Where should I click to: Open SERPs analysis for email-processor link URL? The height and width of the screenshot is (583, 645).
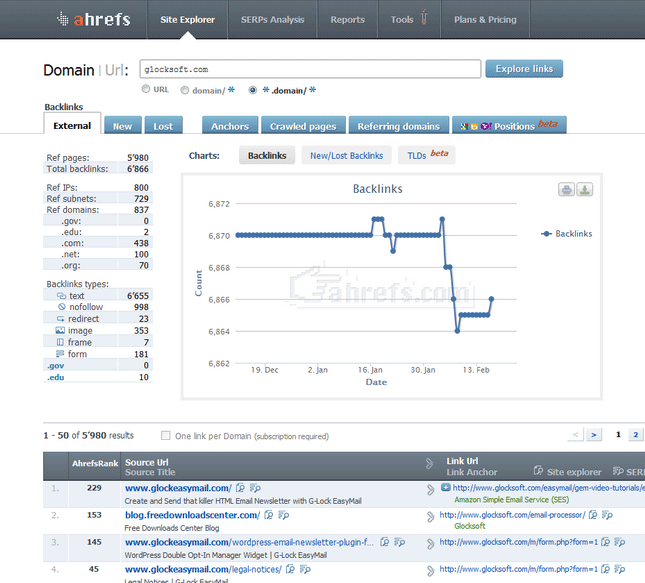pyautogui.click(x=608, y=515)
